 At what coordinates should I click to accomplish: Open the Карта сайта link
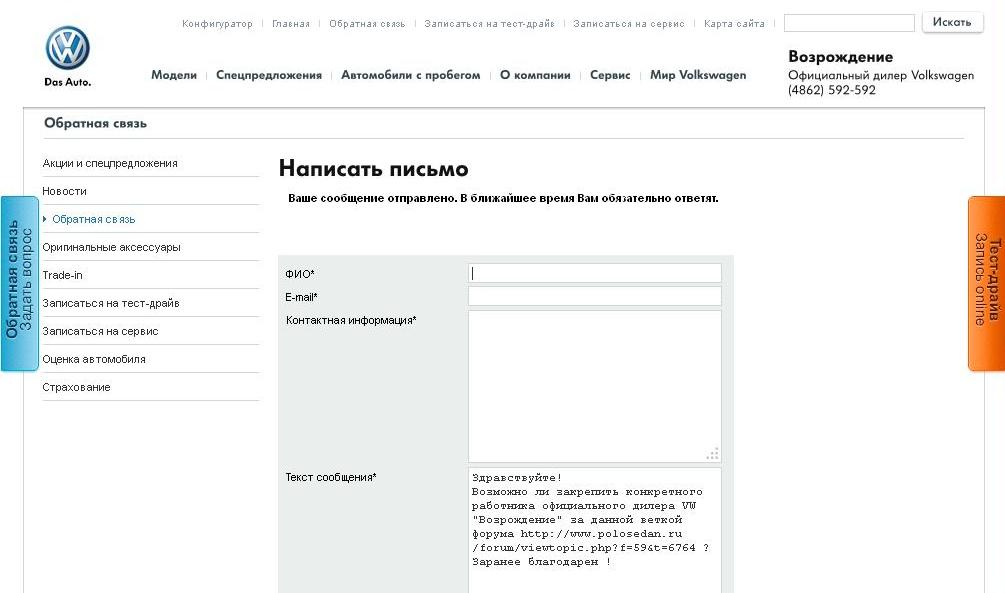click(734, 24)
